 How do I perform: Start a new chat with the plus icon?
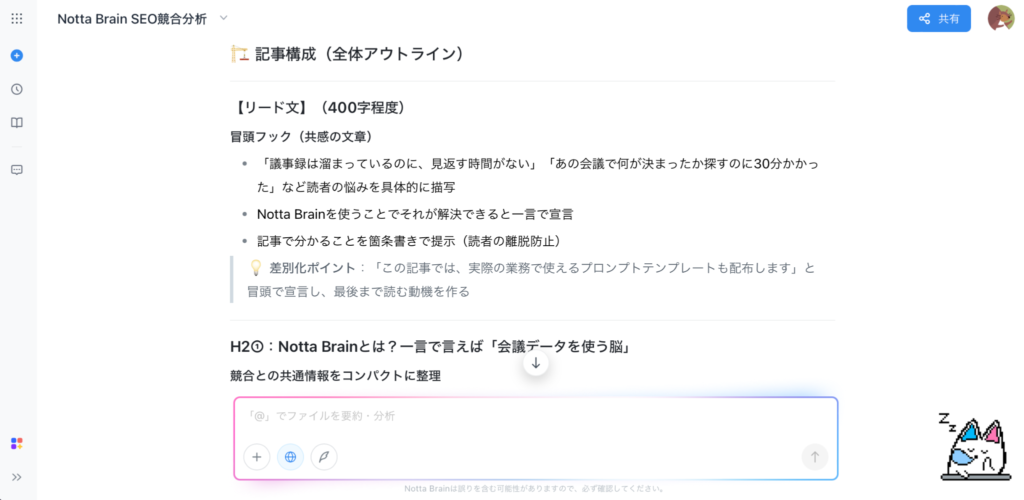(x=17, y=55)
